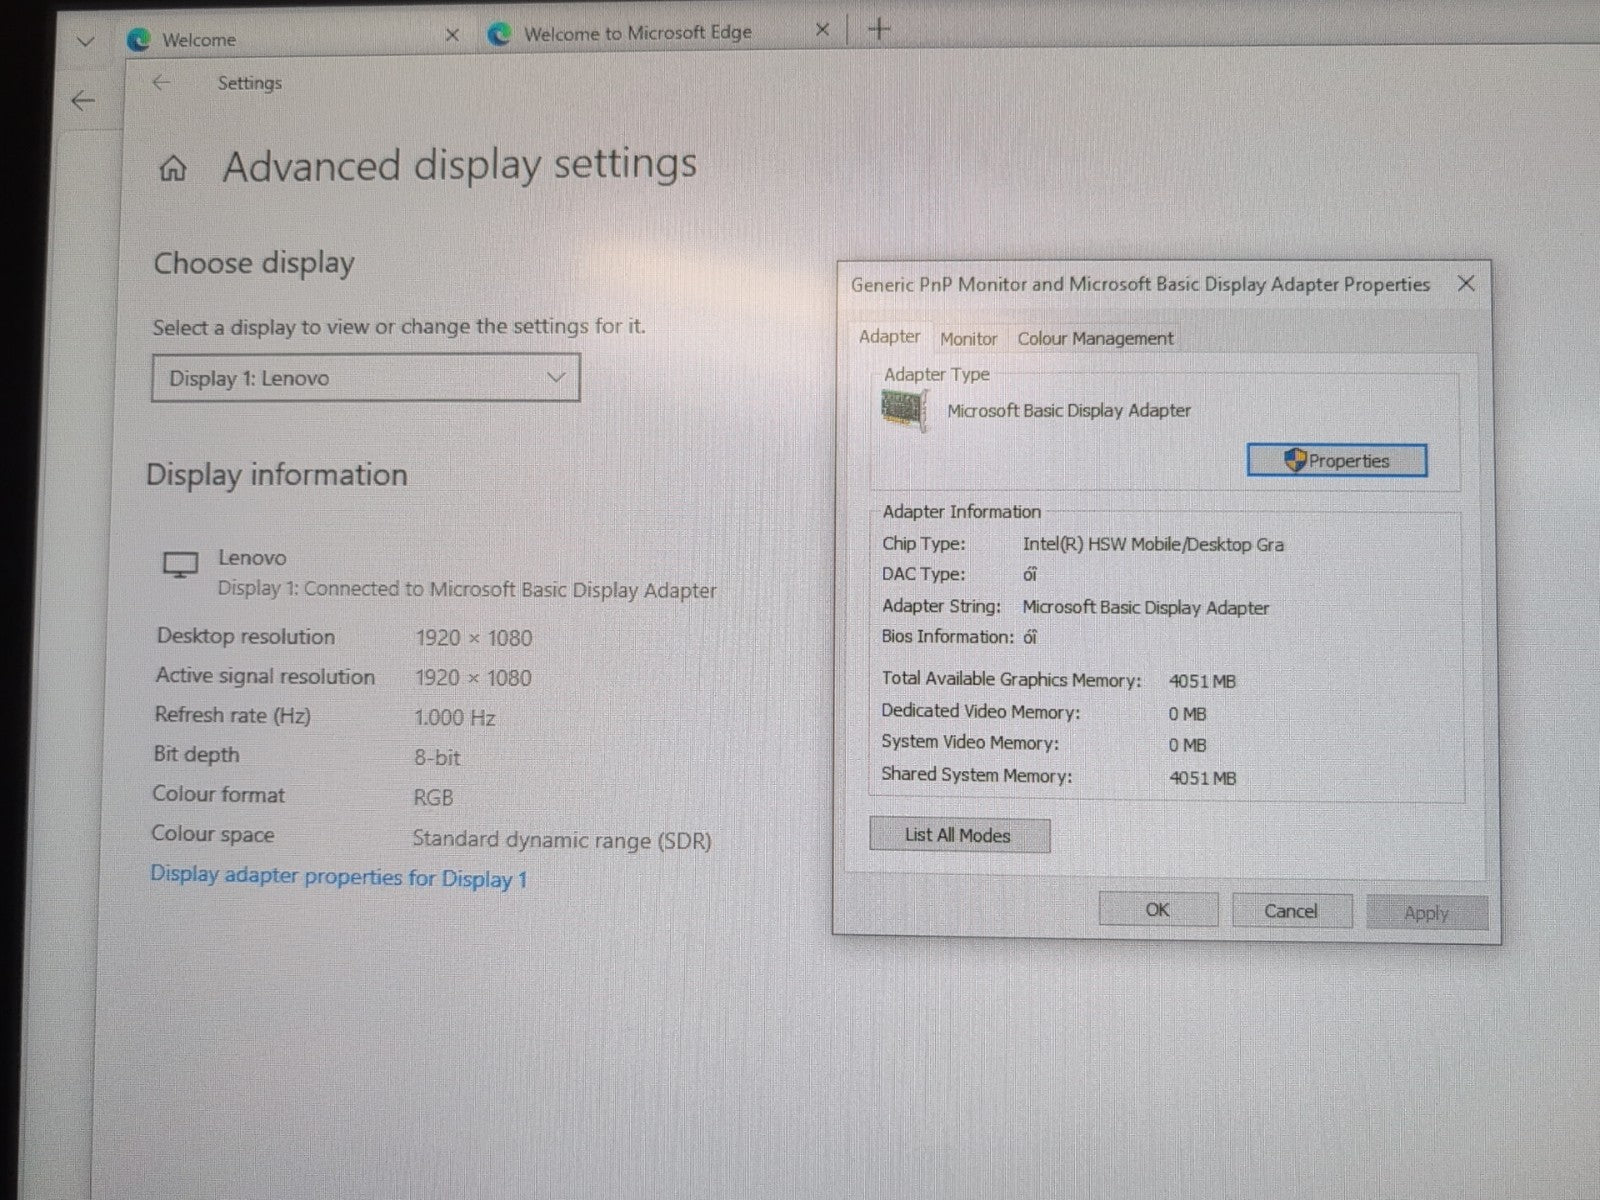1600x1200 pixels.
Task: Go back with the Settings back arrow
Action: click(x=161, y=83)
